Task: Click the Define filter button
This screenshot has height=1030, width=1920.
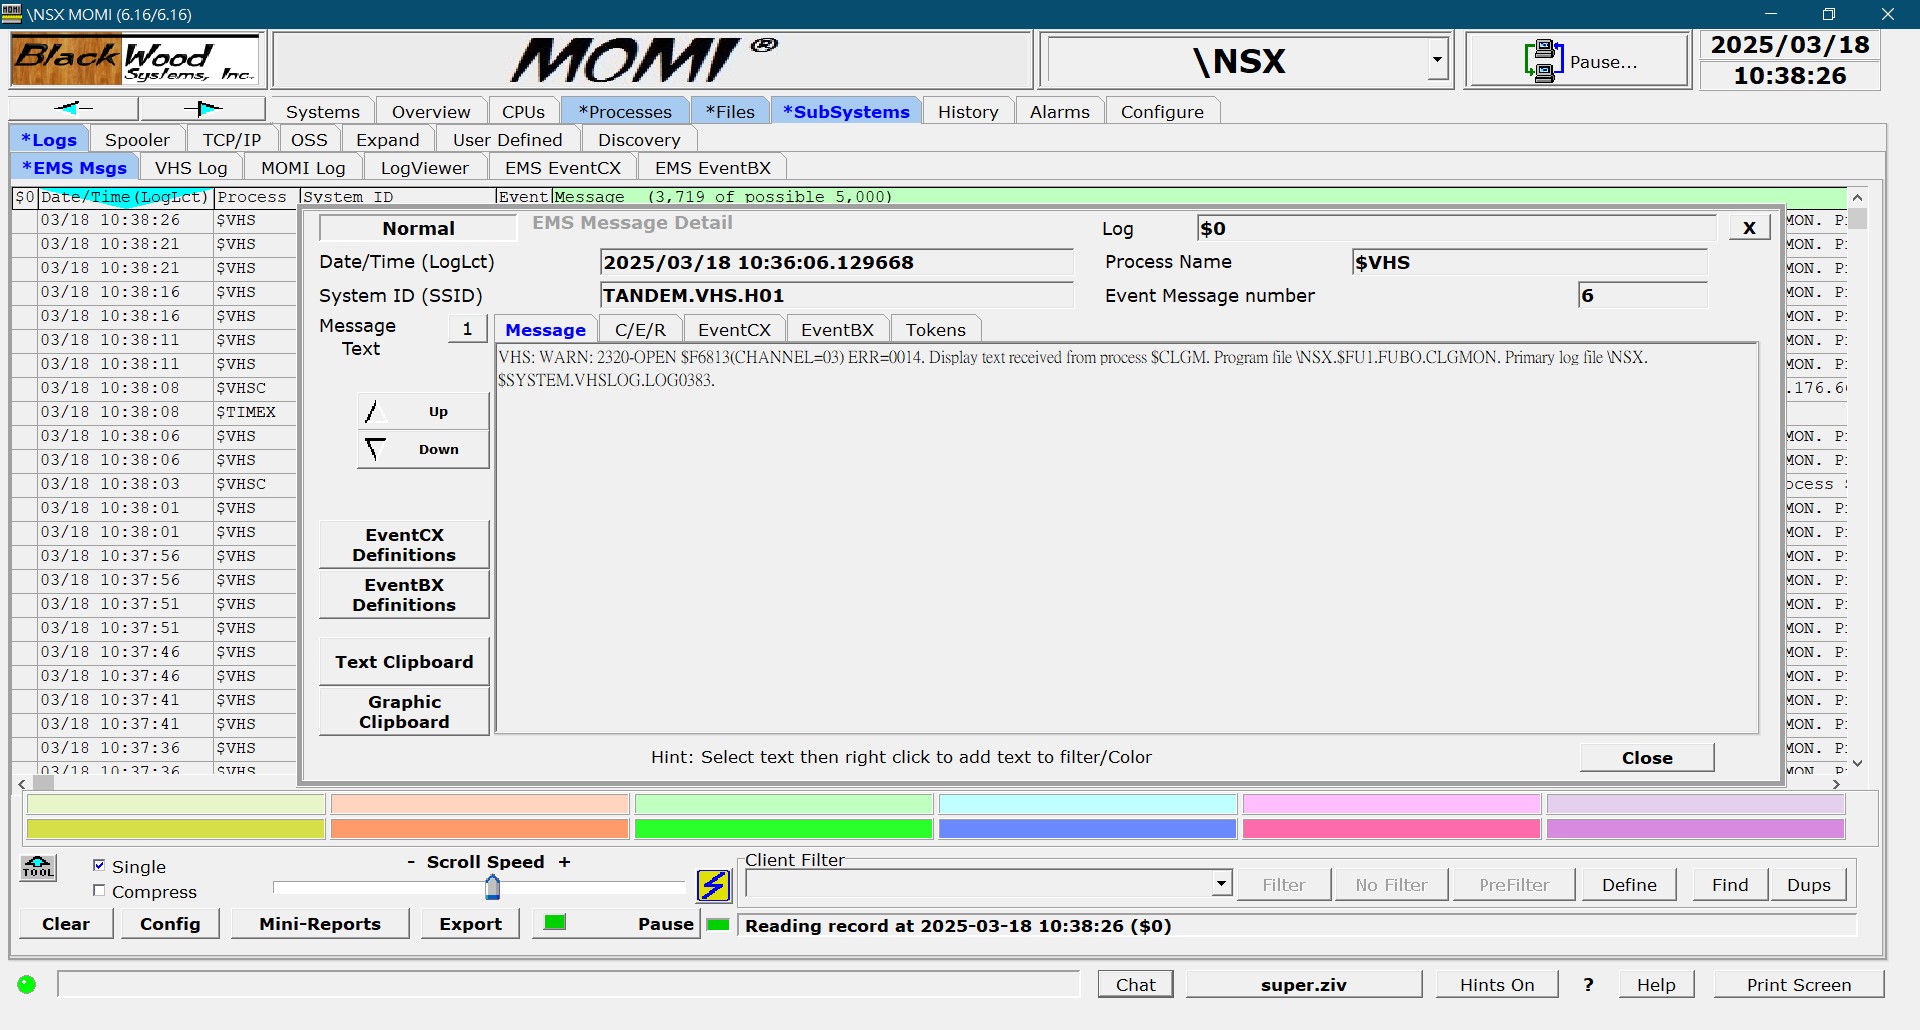Action: click(x=1629, y=884)
